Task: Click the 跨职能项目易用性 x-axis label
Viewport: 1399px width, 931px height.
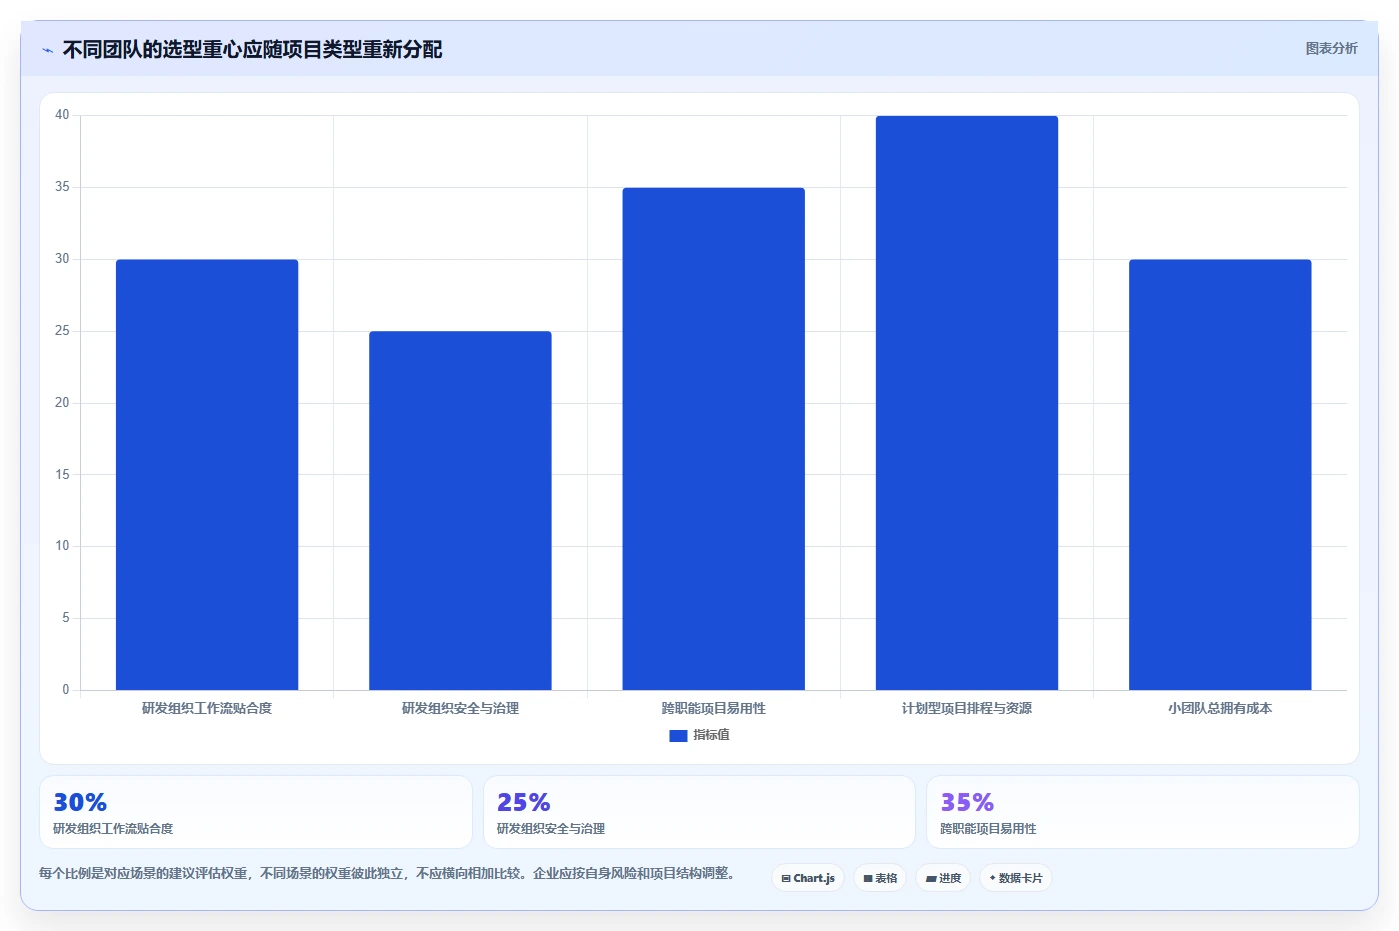Action: click(x=713, y=708)
